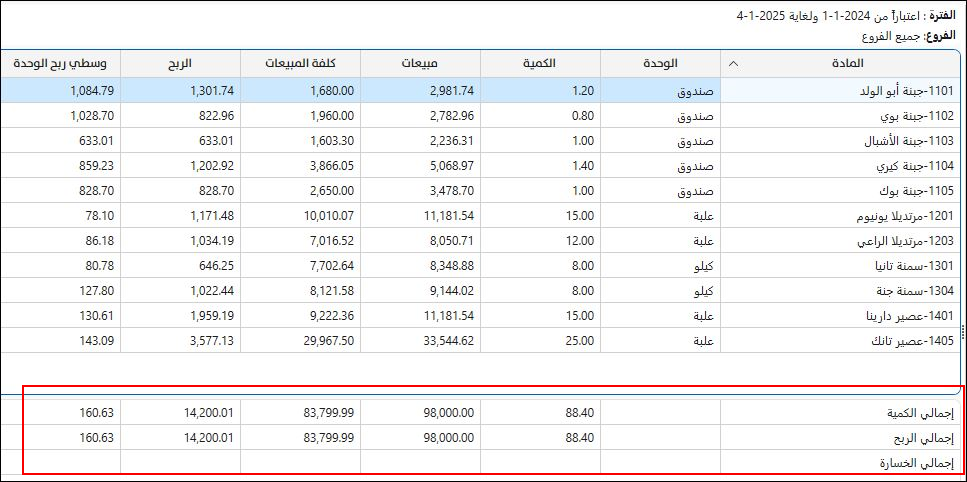Click profit value 1,022.44

pos(214,290)
